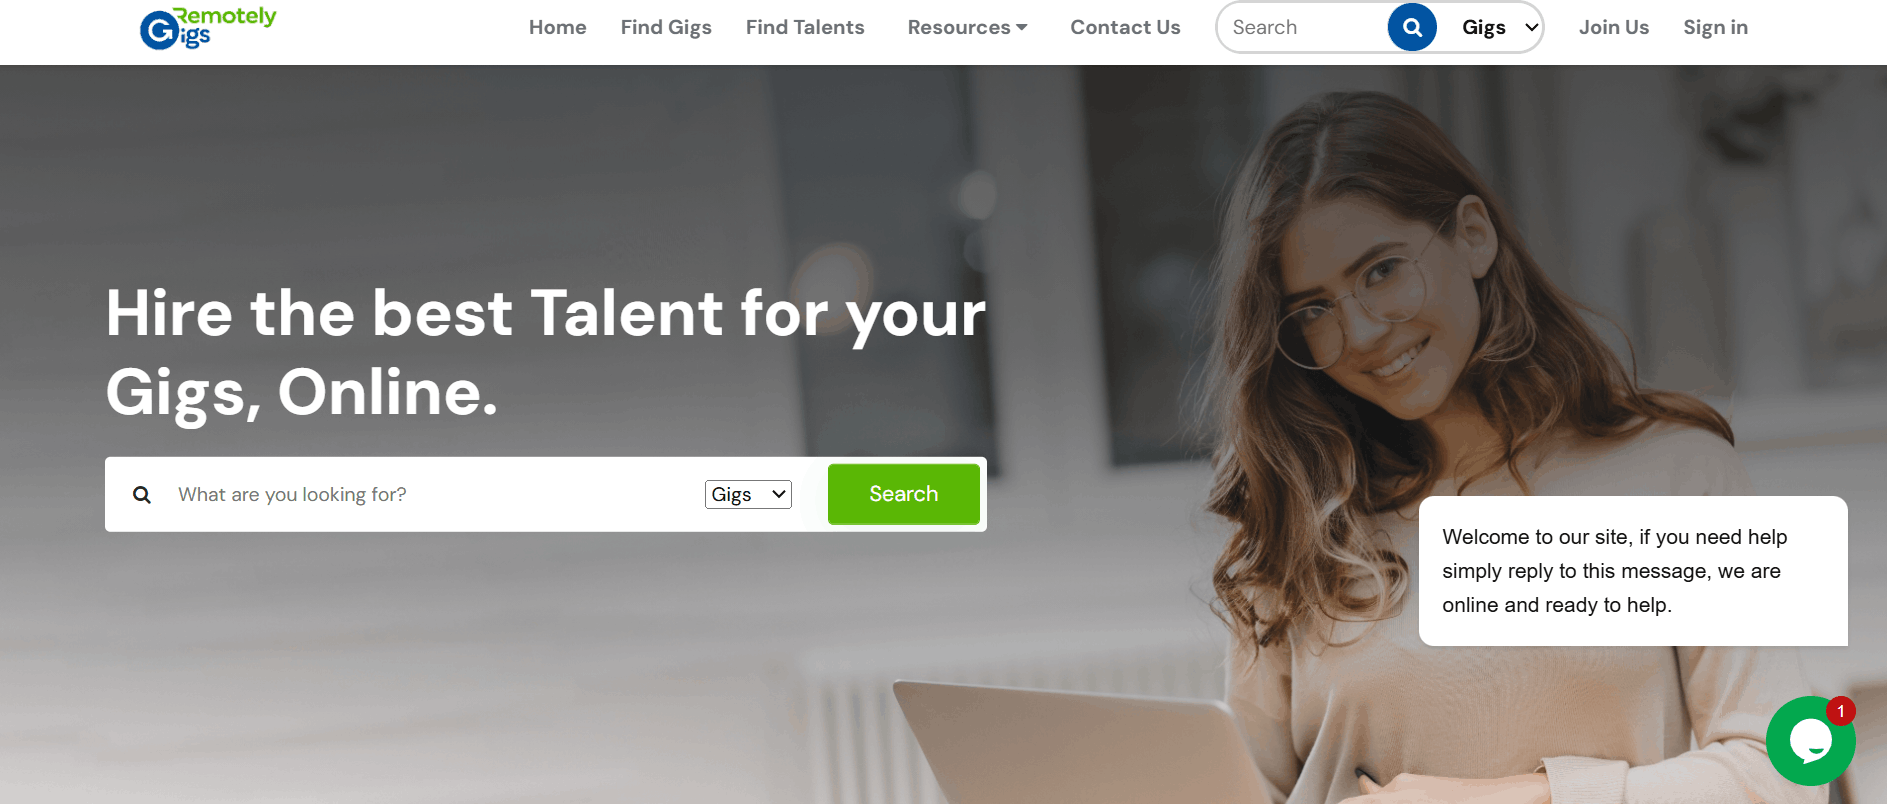Click the Join Us link
This screenshot has width=1887, height=804.
(x=1614, y=27)
